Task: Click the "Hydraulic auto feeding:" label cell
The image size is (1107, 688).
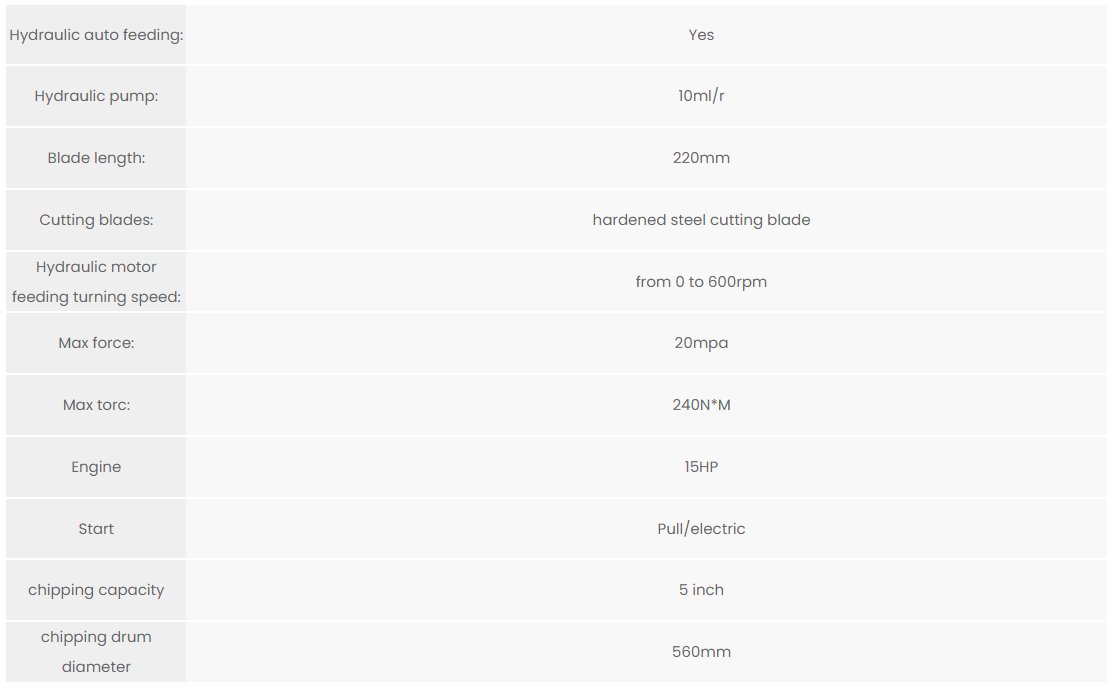Action: point(96,35)
